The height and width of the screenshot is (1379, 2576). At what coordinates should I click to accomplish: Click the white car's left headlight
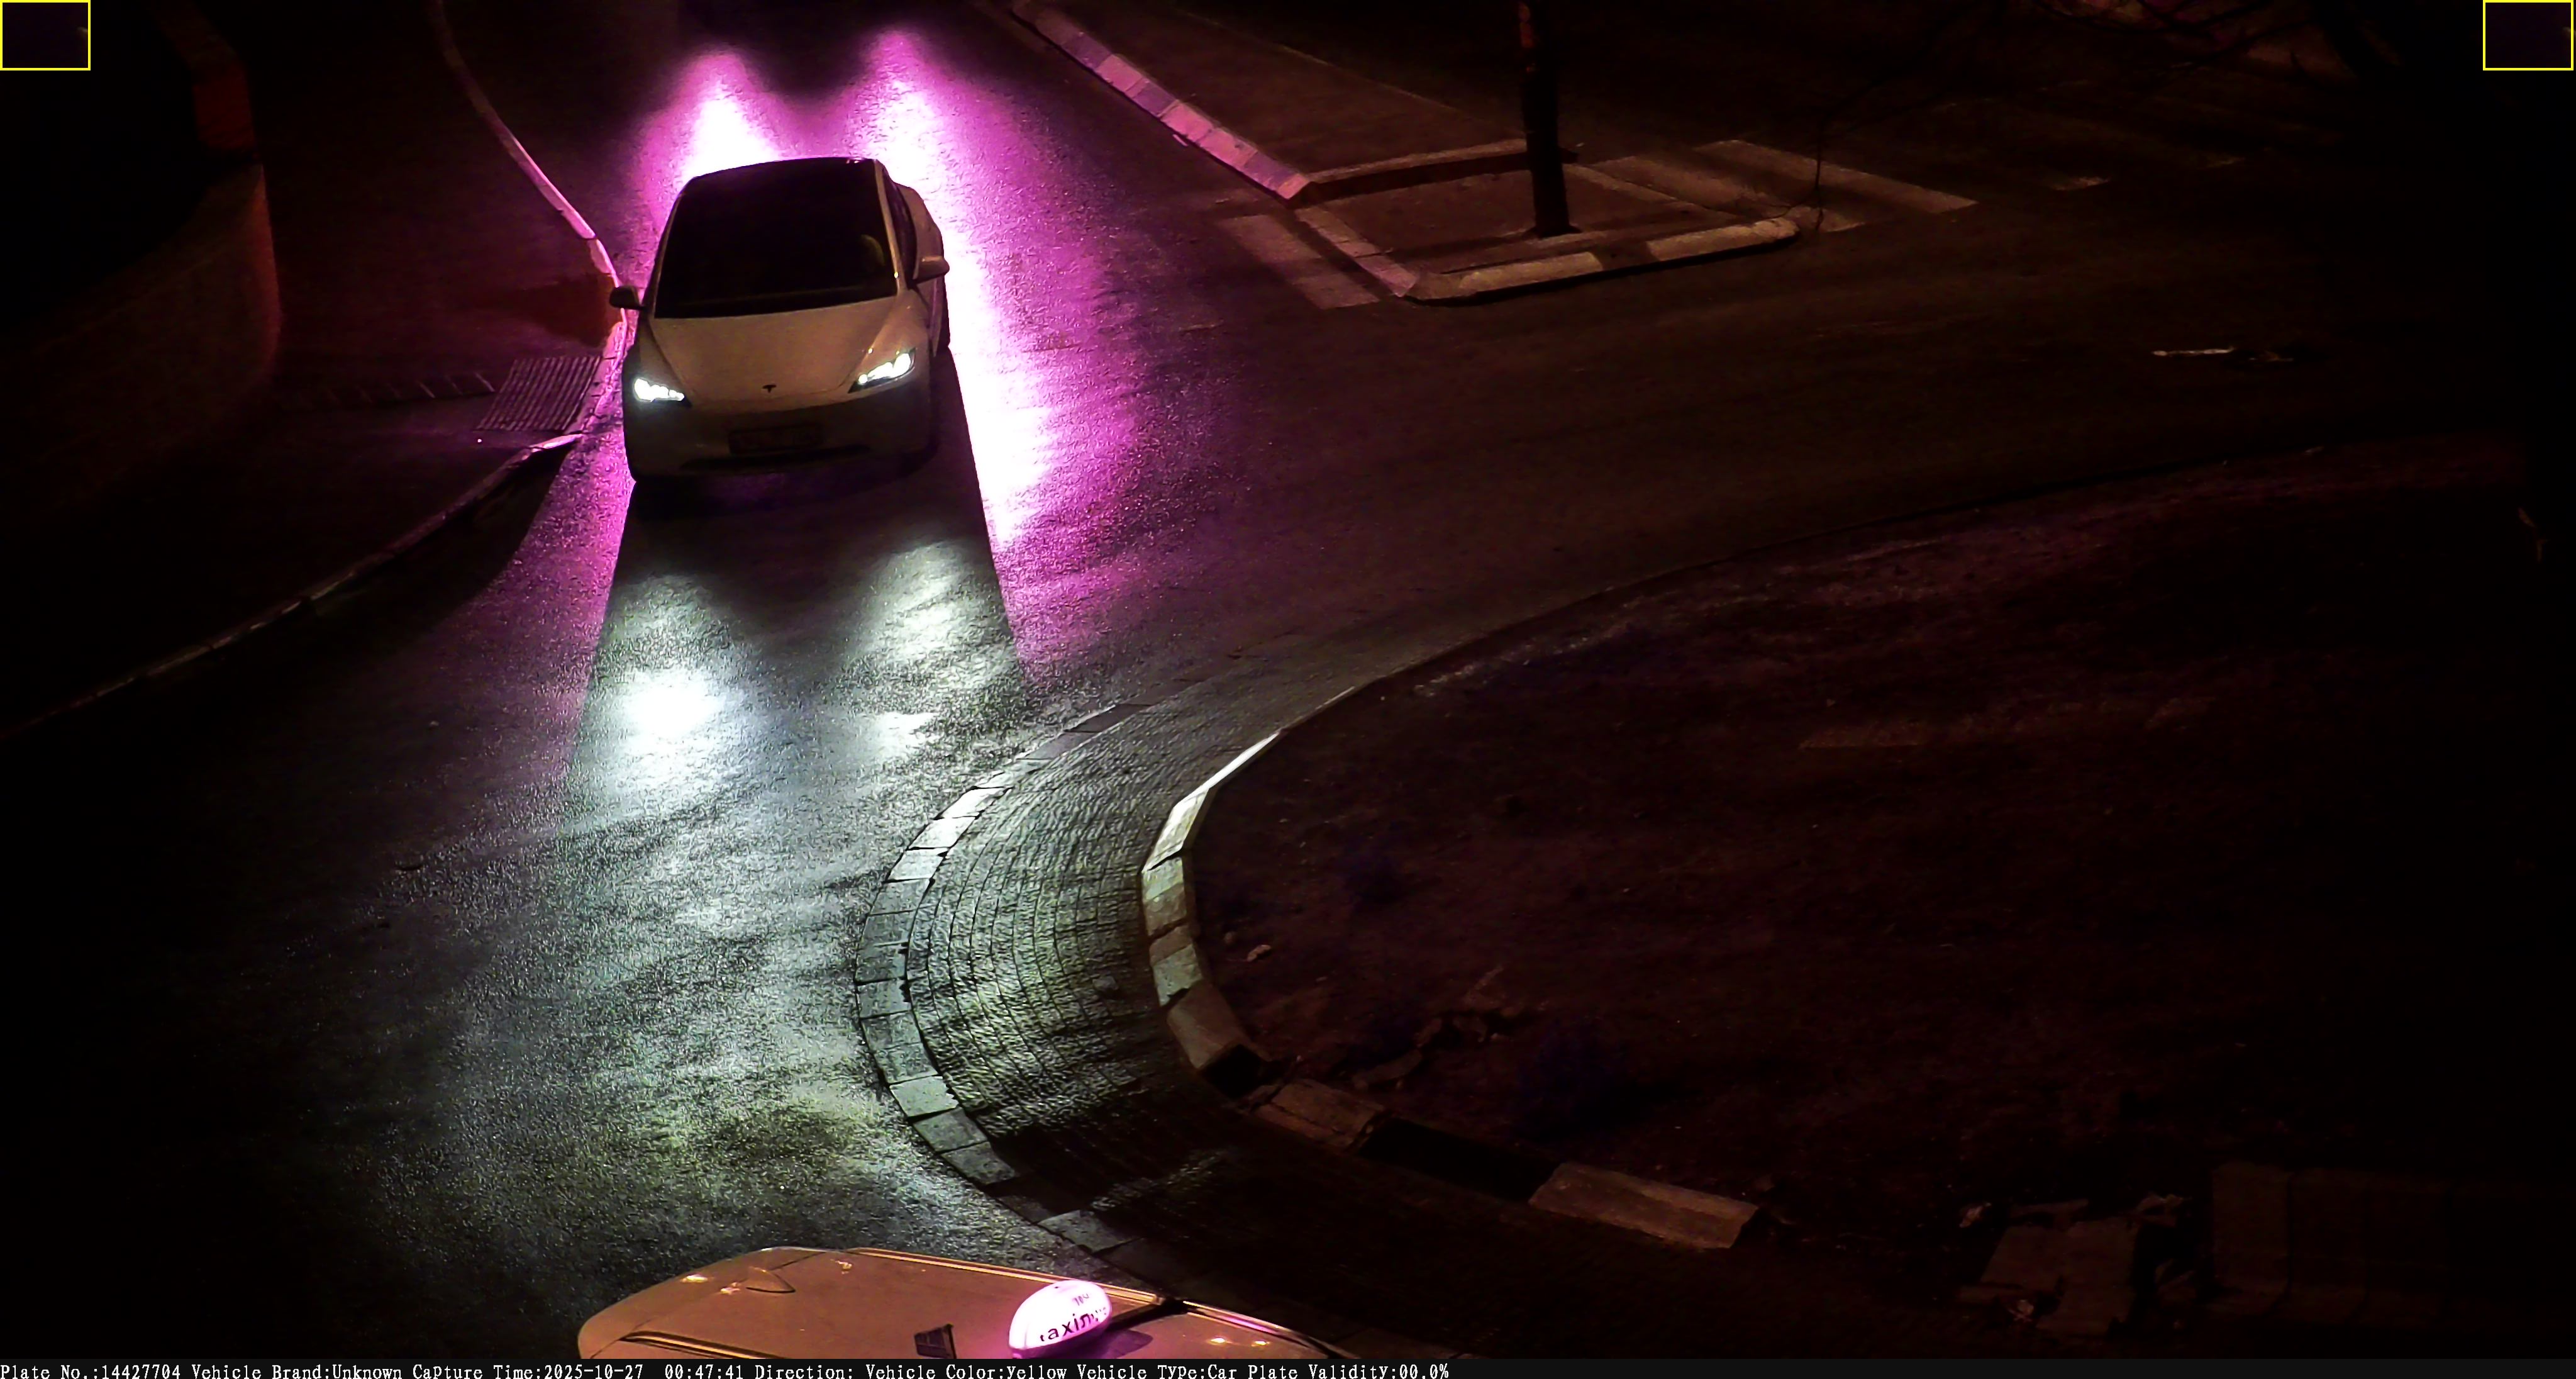(x=657, y=390)
